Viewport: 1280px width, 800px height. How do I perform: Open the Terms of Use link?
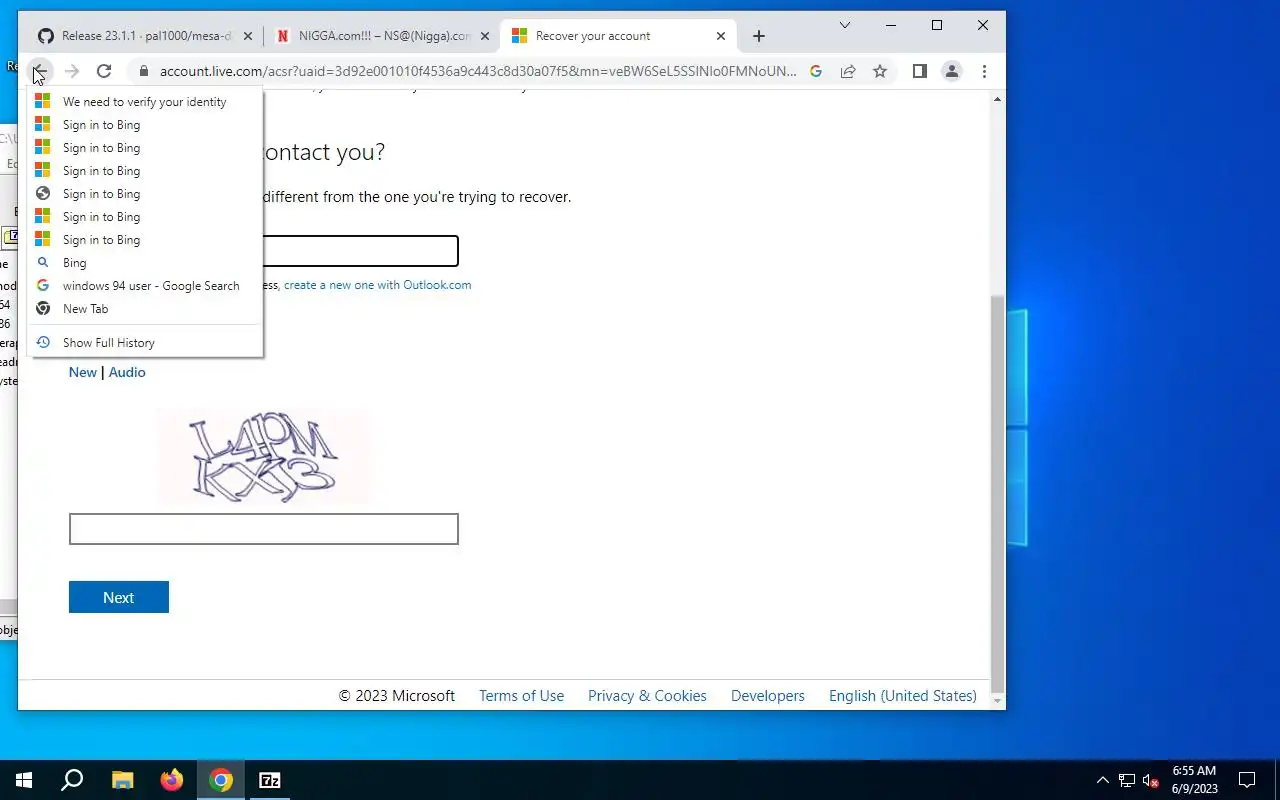(x=521, y=696)
